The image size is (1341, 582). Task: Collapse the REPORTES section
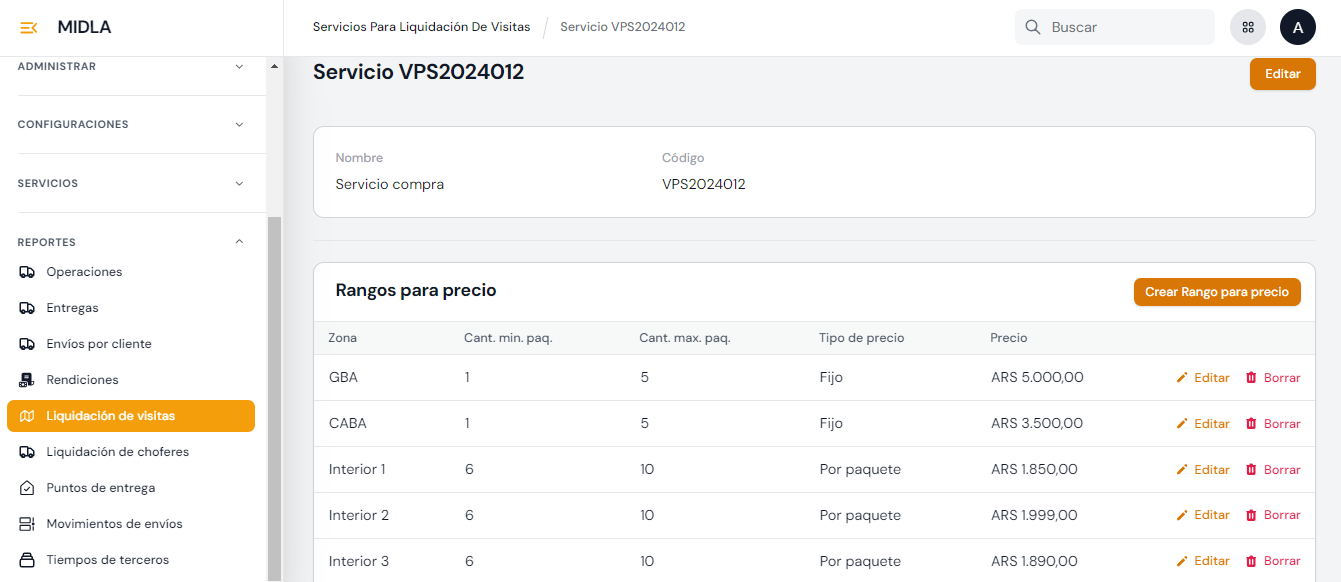(x=239, y=242)
